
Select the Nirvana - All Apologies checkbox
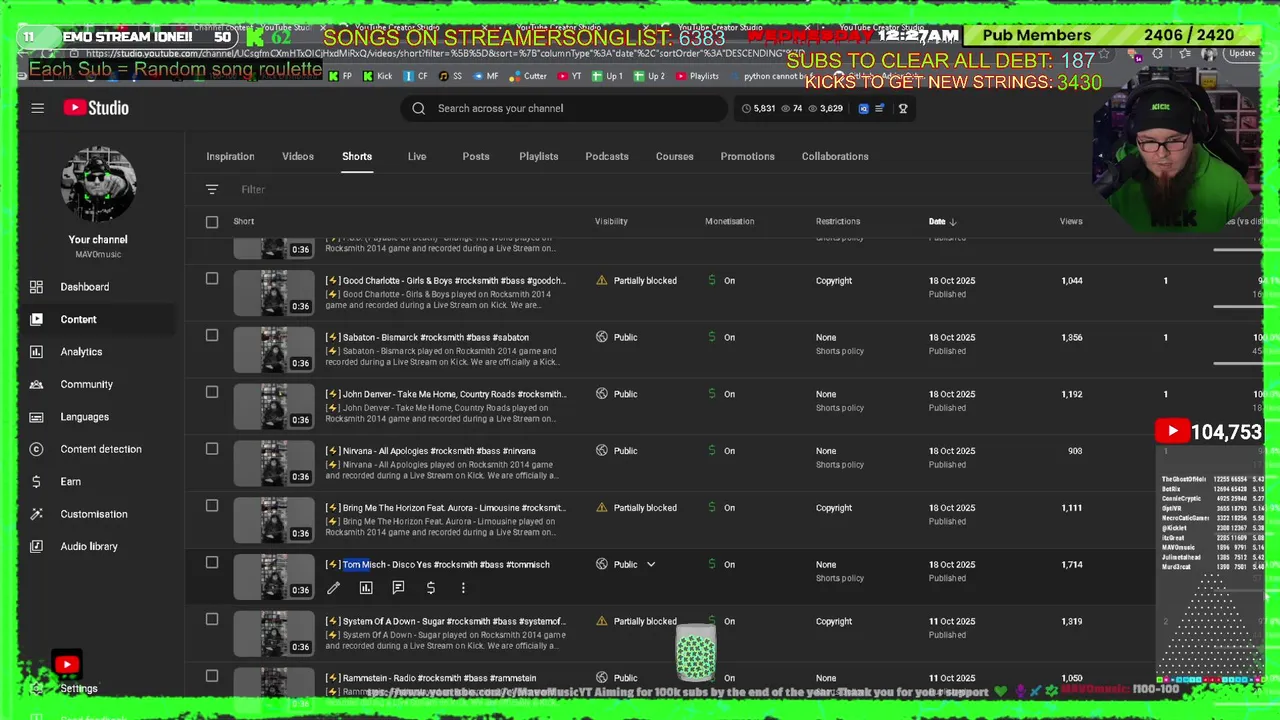click(x=212, y=449)
